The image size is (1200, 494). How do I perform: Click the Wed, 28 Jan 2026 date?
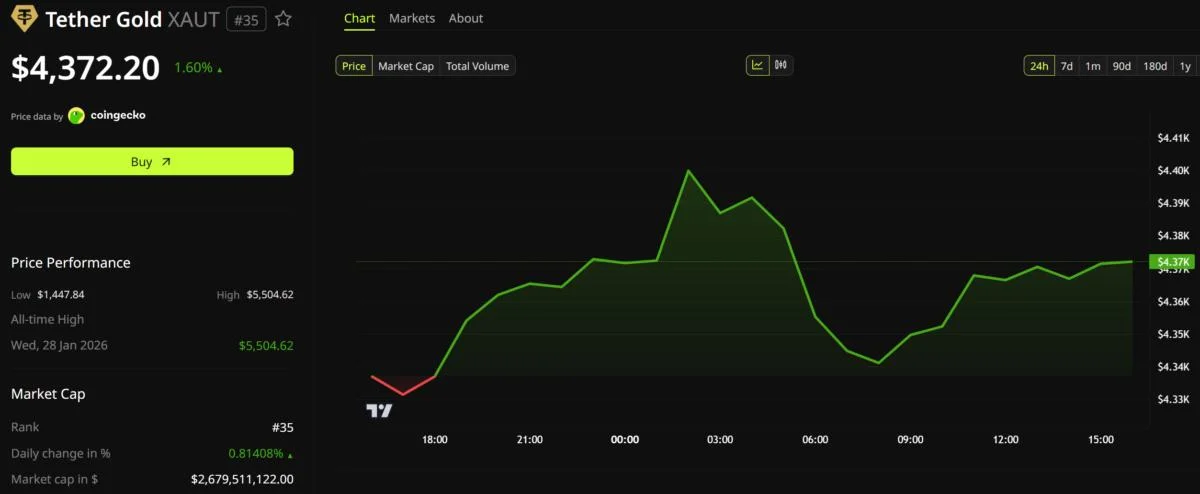tap(59, 345)
